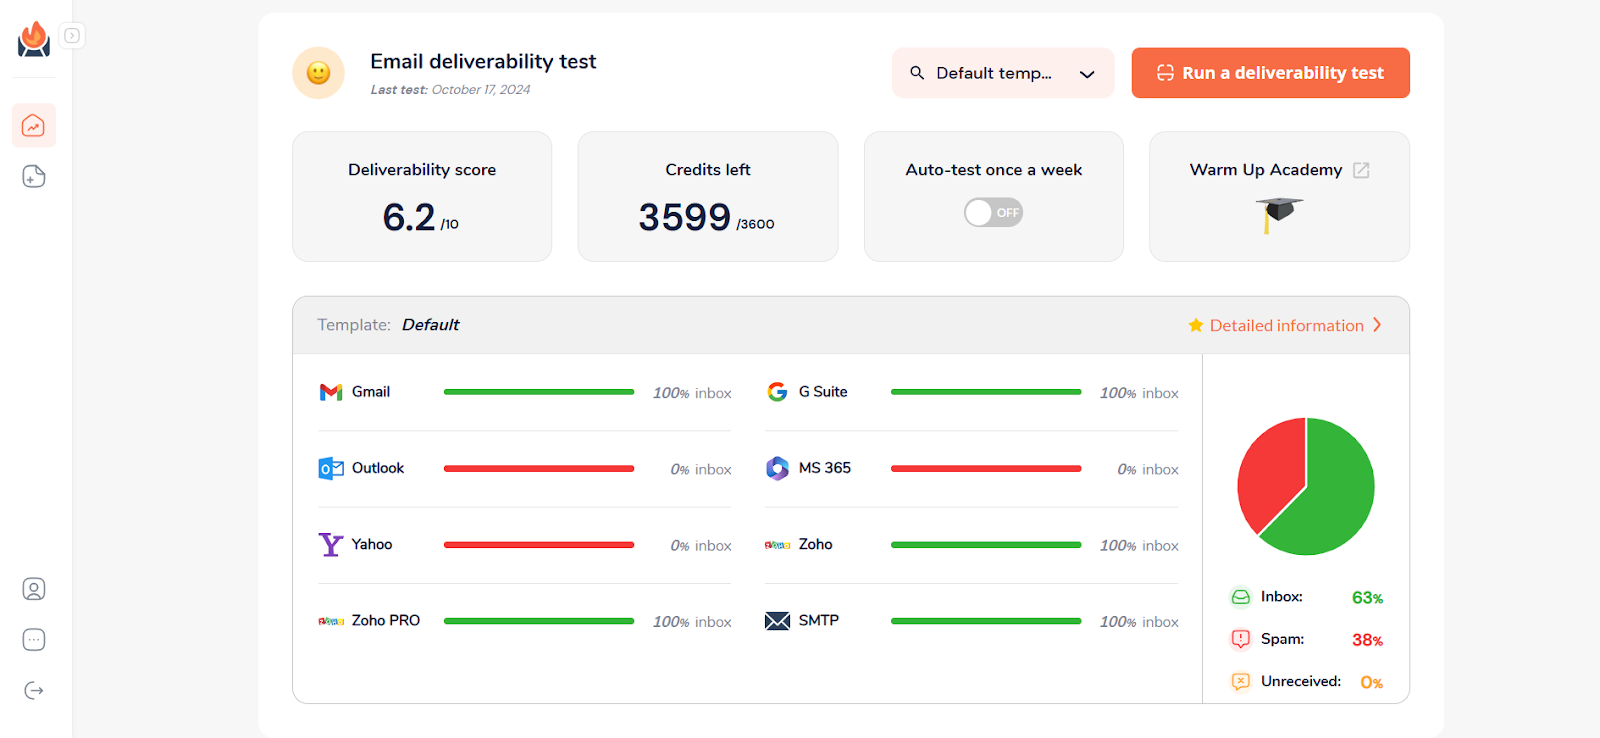The image size is (1600, 738).
Task: Open Warm Up Academy external link icon
Action: pyautogui.click(x=1361, y=170)
